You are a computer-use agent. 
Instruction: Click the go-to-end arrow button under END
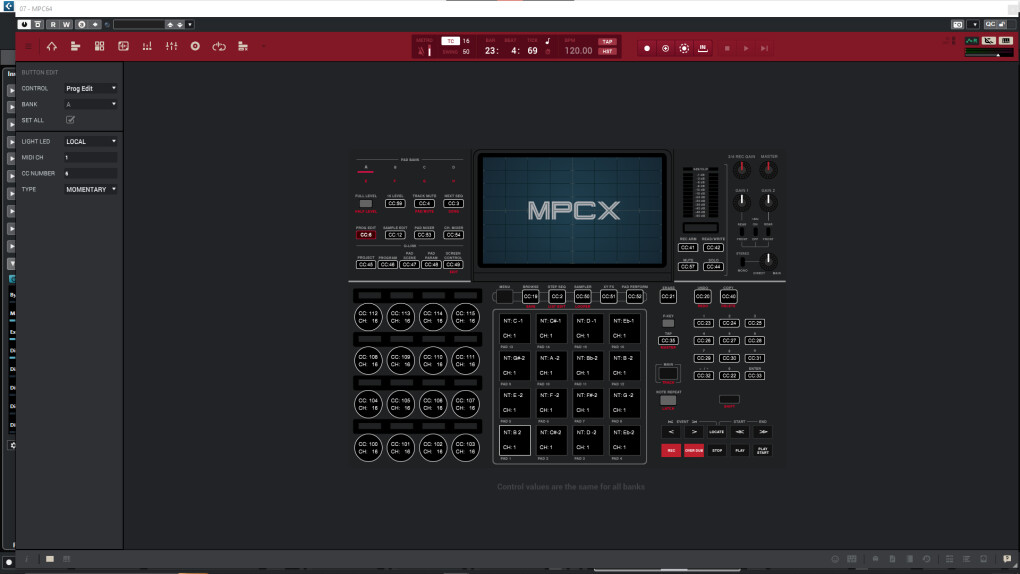click(x=763, y=431)
